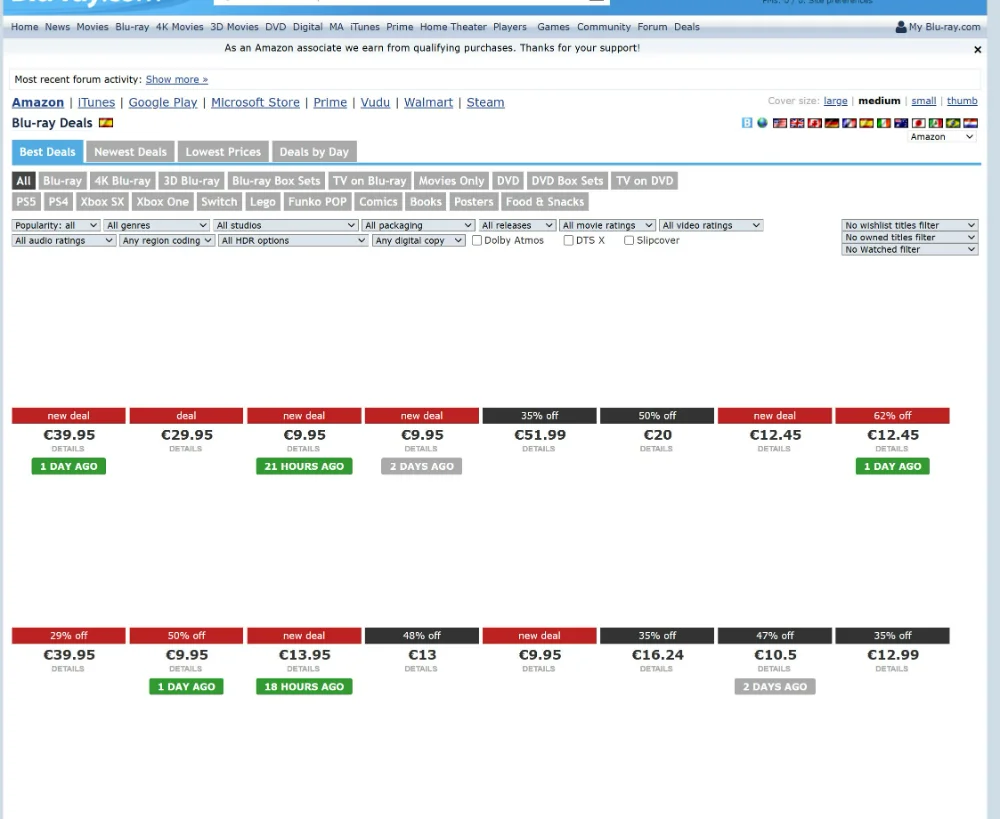Select the Germany flag icon
This screenshot has width=1000, height=819.
tap(832, 123)
